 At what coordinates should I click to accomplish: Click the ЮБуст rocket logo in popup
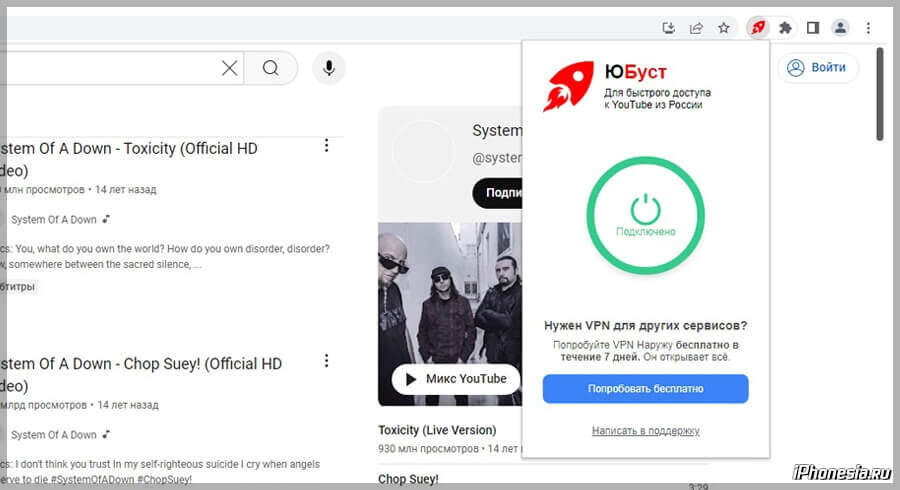point(569,86)
